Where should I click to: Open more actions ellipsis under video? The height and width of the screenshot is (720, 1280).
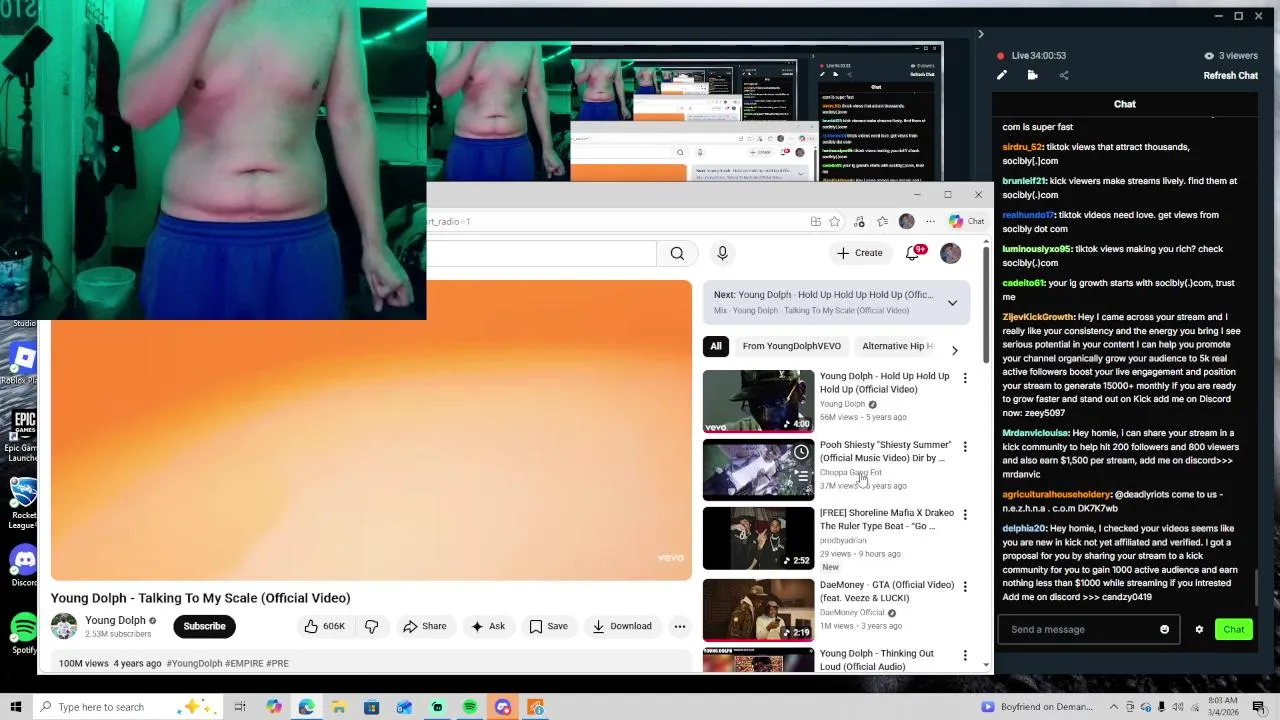680,626
